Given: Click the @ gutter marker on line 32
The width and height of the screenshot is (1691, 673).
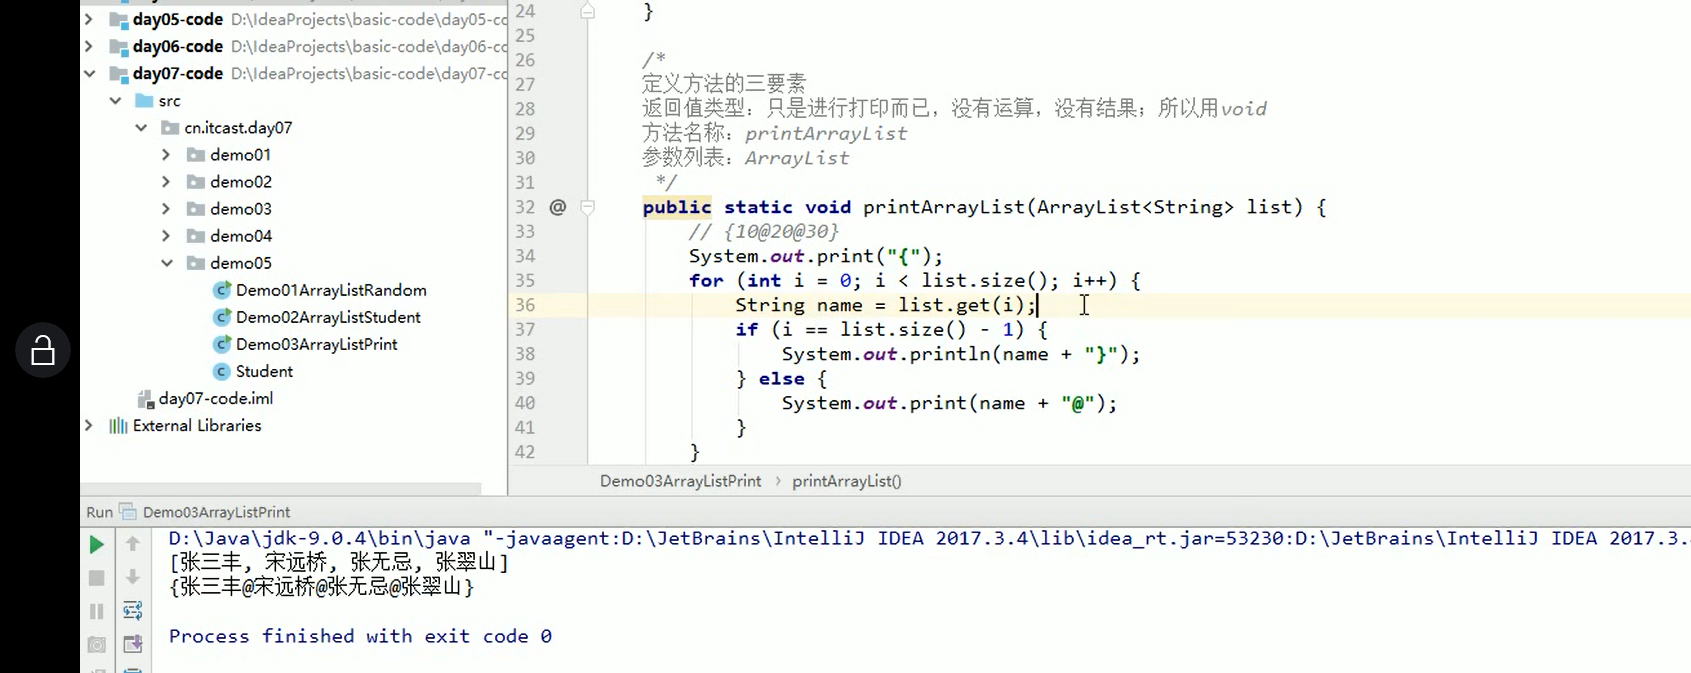Looking at the screenshot, I should [x=558, y=207].
